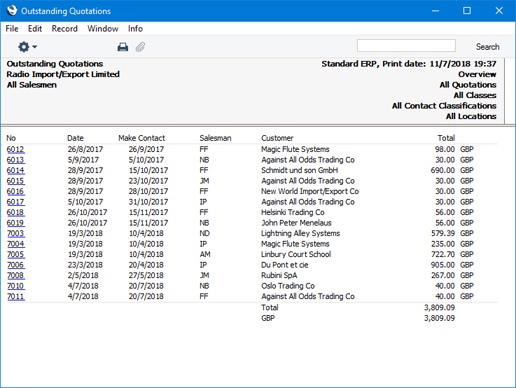The width and height of the screenshot is (516, 388).
Task: Click the Make Contact date 26/9/2017
Action: pyautogui.click(x=146, y=149)
